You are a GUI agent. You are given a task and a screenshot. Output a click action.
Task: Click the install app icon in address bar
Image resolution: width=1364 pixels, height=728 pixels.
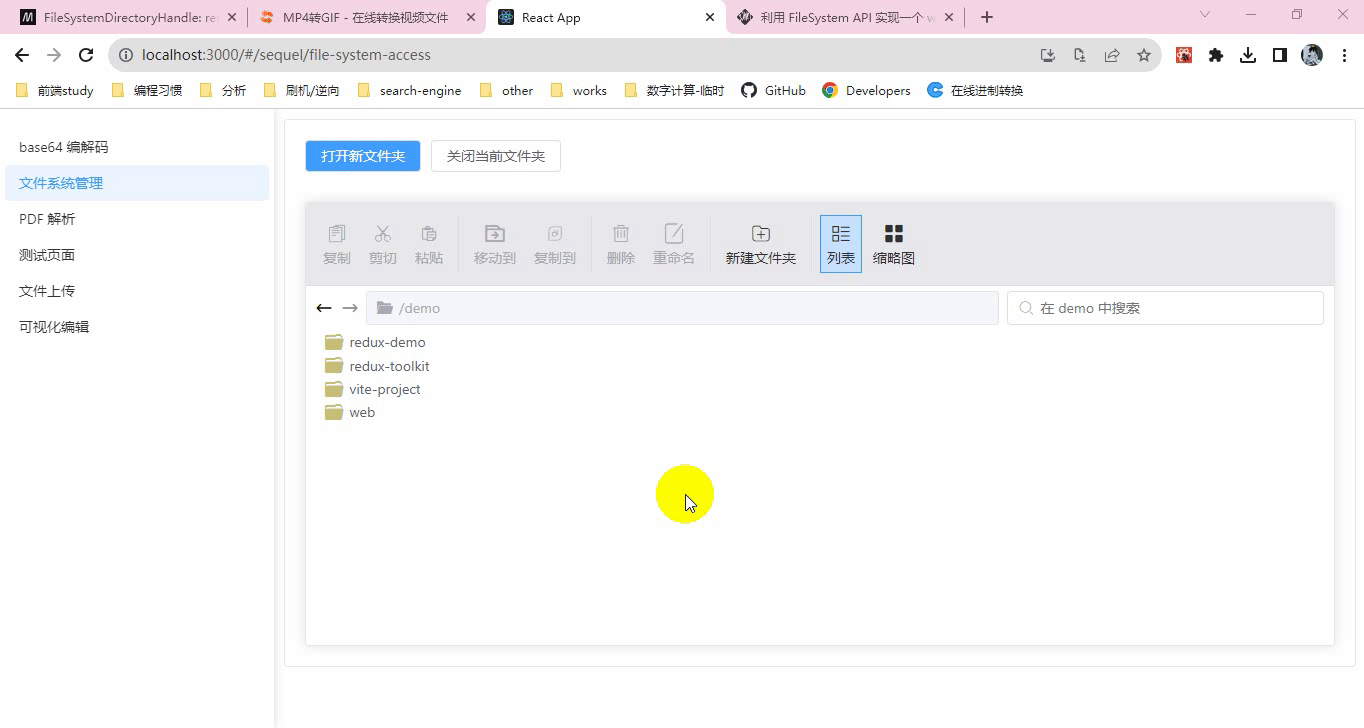[1048, 55]
